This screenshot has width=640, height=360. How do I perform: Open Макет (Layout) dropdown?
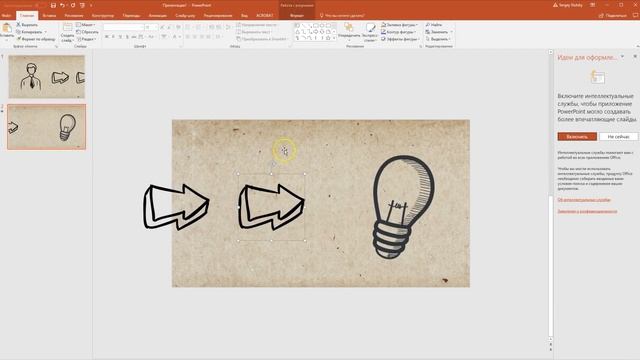(x=86, y=25)
